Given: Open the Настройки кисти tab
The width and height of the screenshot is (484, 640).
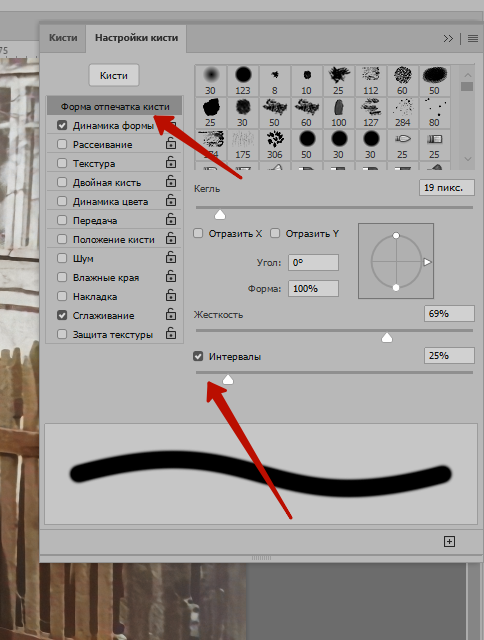Looking at the screenshot, I should [x=136, y=38].
